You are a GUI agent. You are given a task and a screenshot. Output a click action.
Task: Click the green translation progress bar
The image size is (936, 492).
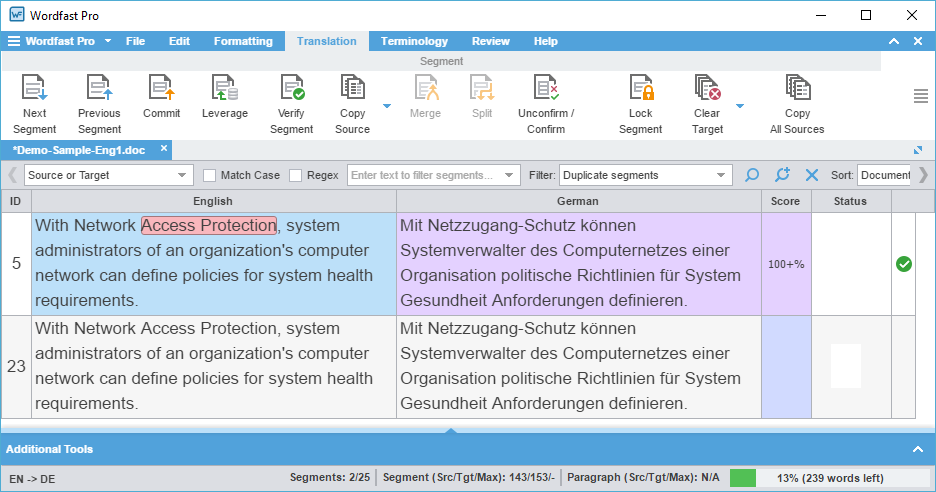click(x=743, y=478)
